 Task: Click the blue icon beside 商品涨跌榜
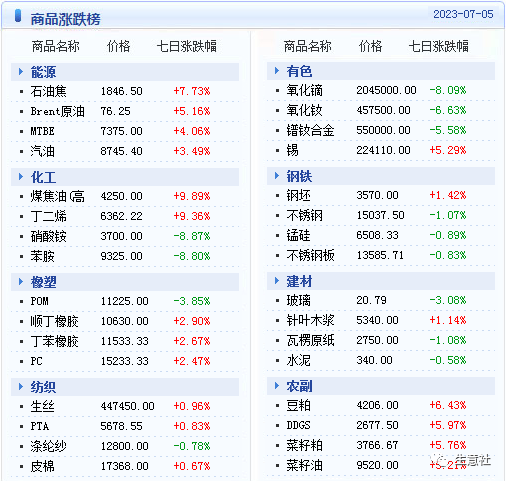point(18,16)
